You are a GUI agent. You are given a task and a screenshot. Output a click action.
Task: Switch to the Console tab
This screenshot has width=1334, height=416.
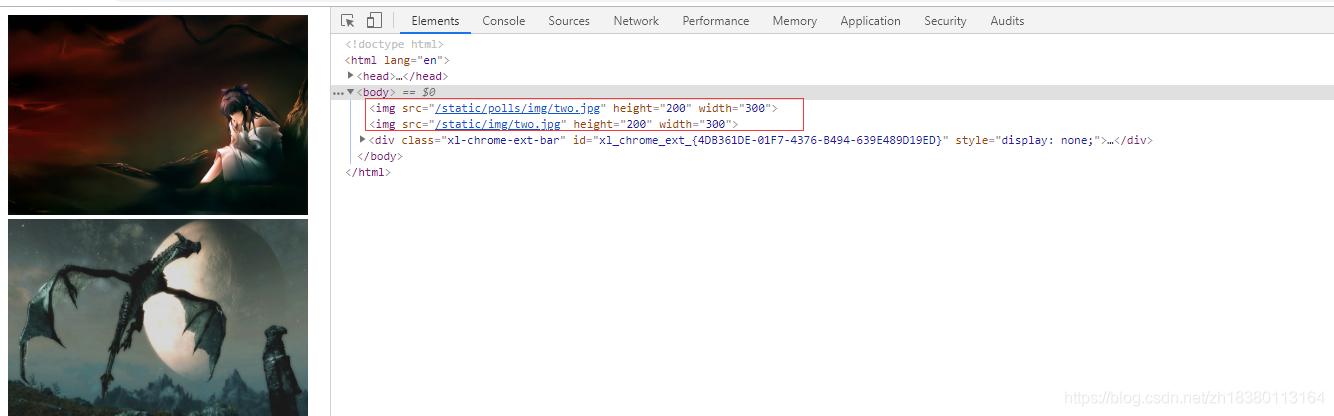point(504,21)
